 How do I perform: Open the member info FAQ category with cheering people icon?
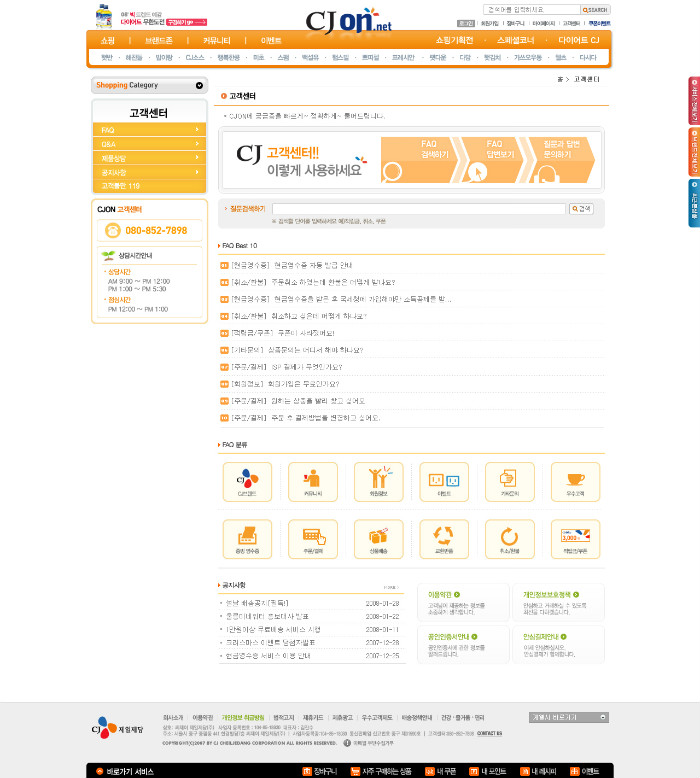coord(379,482)
